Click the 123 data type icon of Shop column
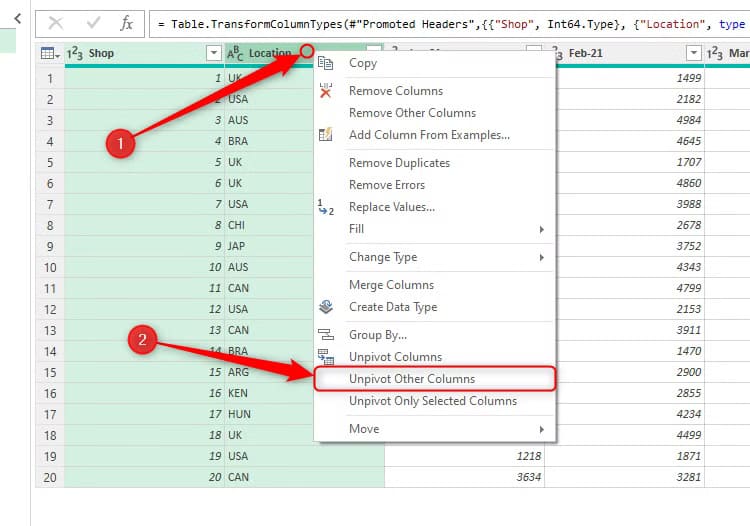Viewport: 750px width, 526px height. (75, 53)
